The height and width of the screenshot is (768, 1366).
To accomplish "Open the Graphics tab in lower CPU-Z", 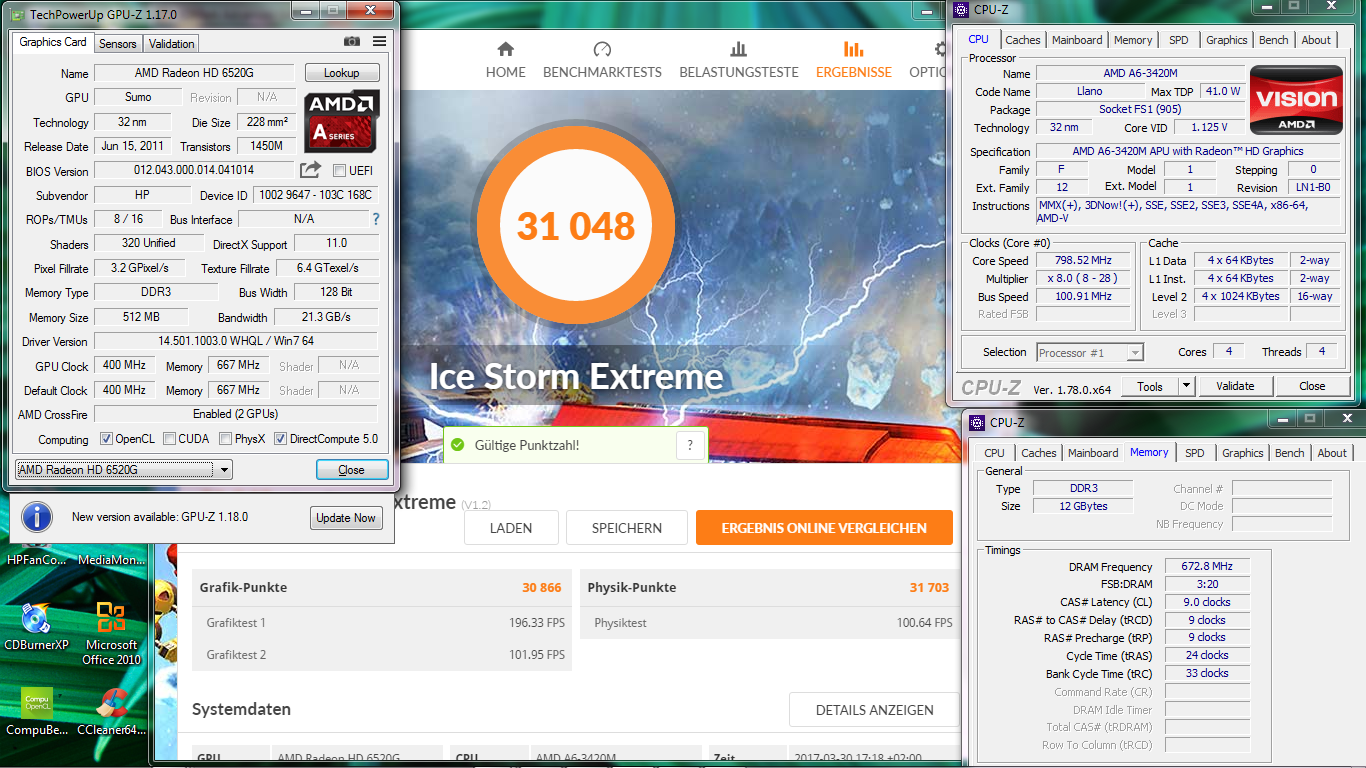I will pos(1243,453).
